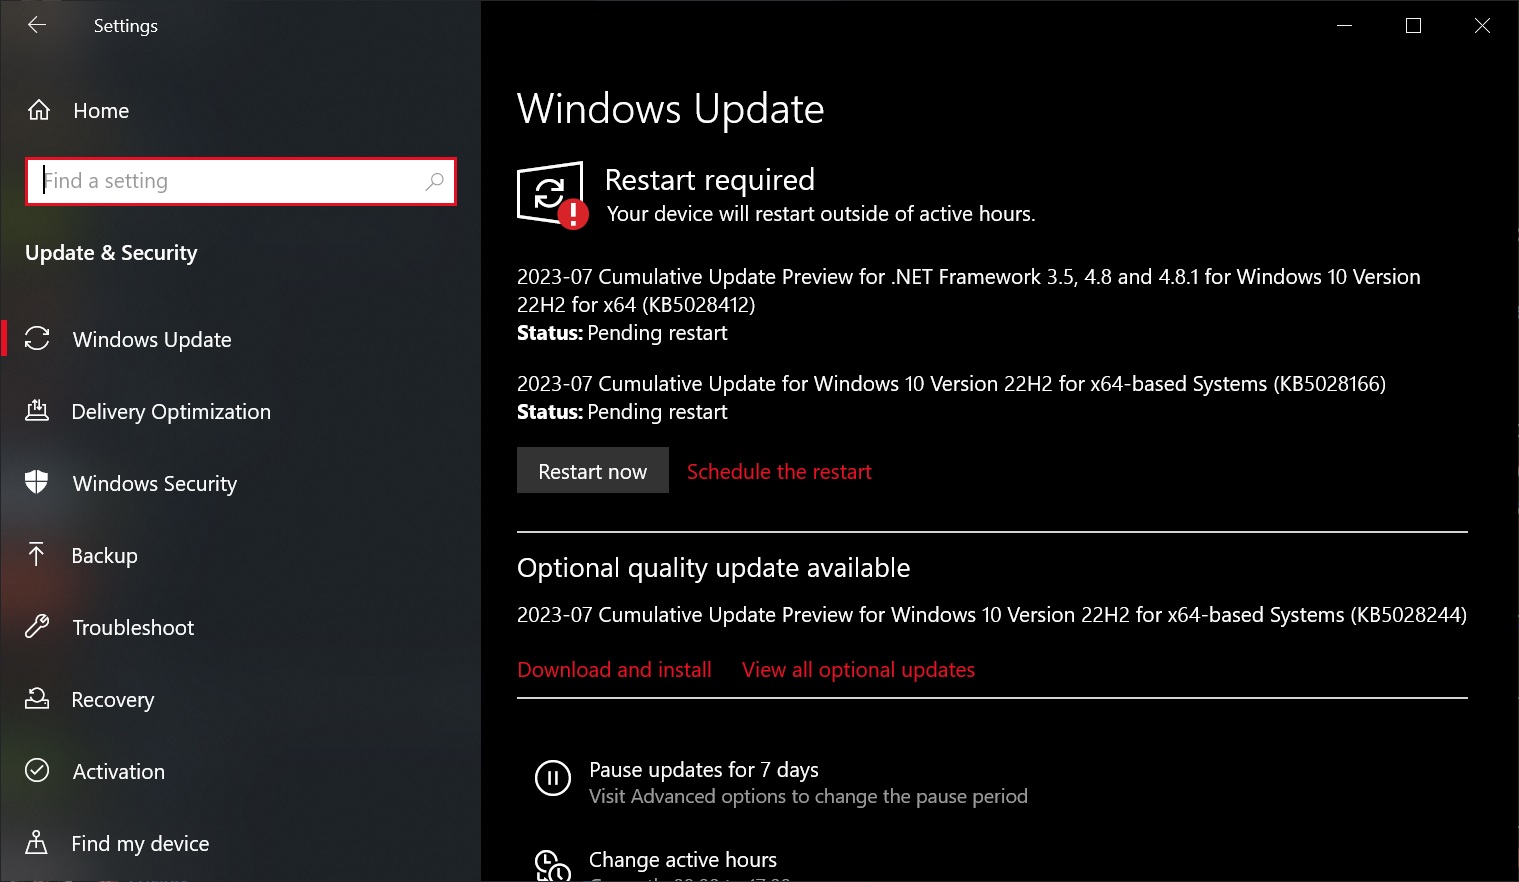
Task: Click the restart required status icon
Action: coord(552,195)
